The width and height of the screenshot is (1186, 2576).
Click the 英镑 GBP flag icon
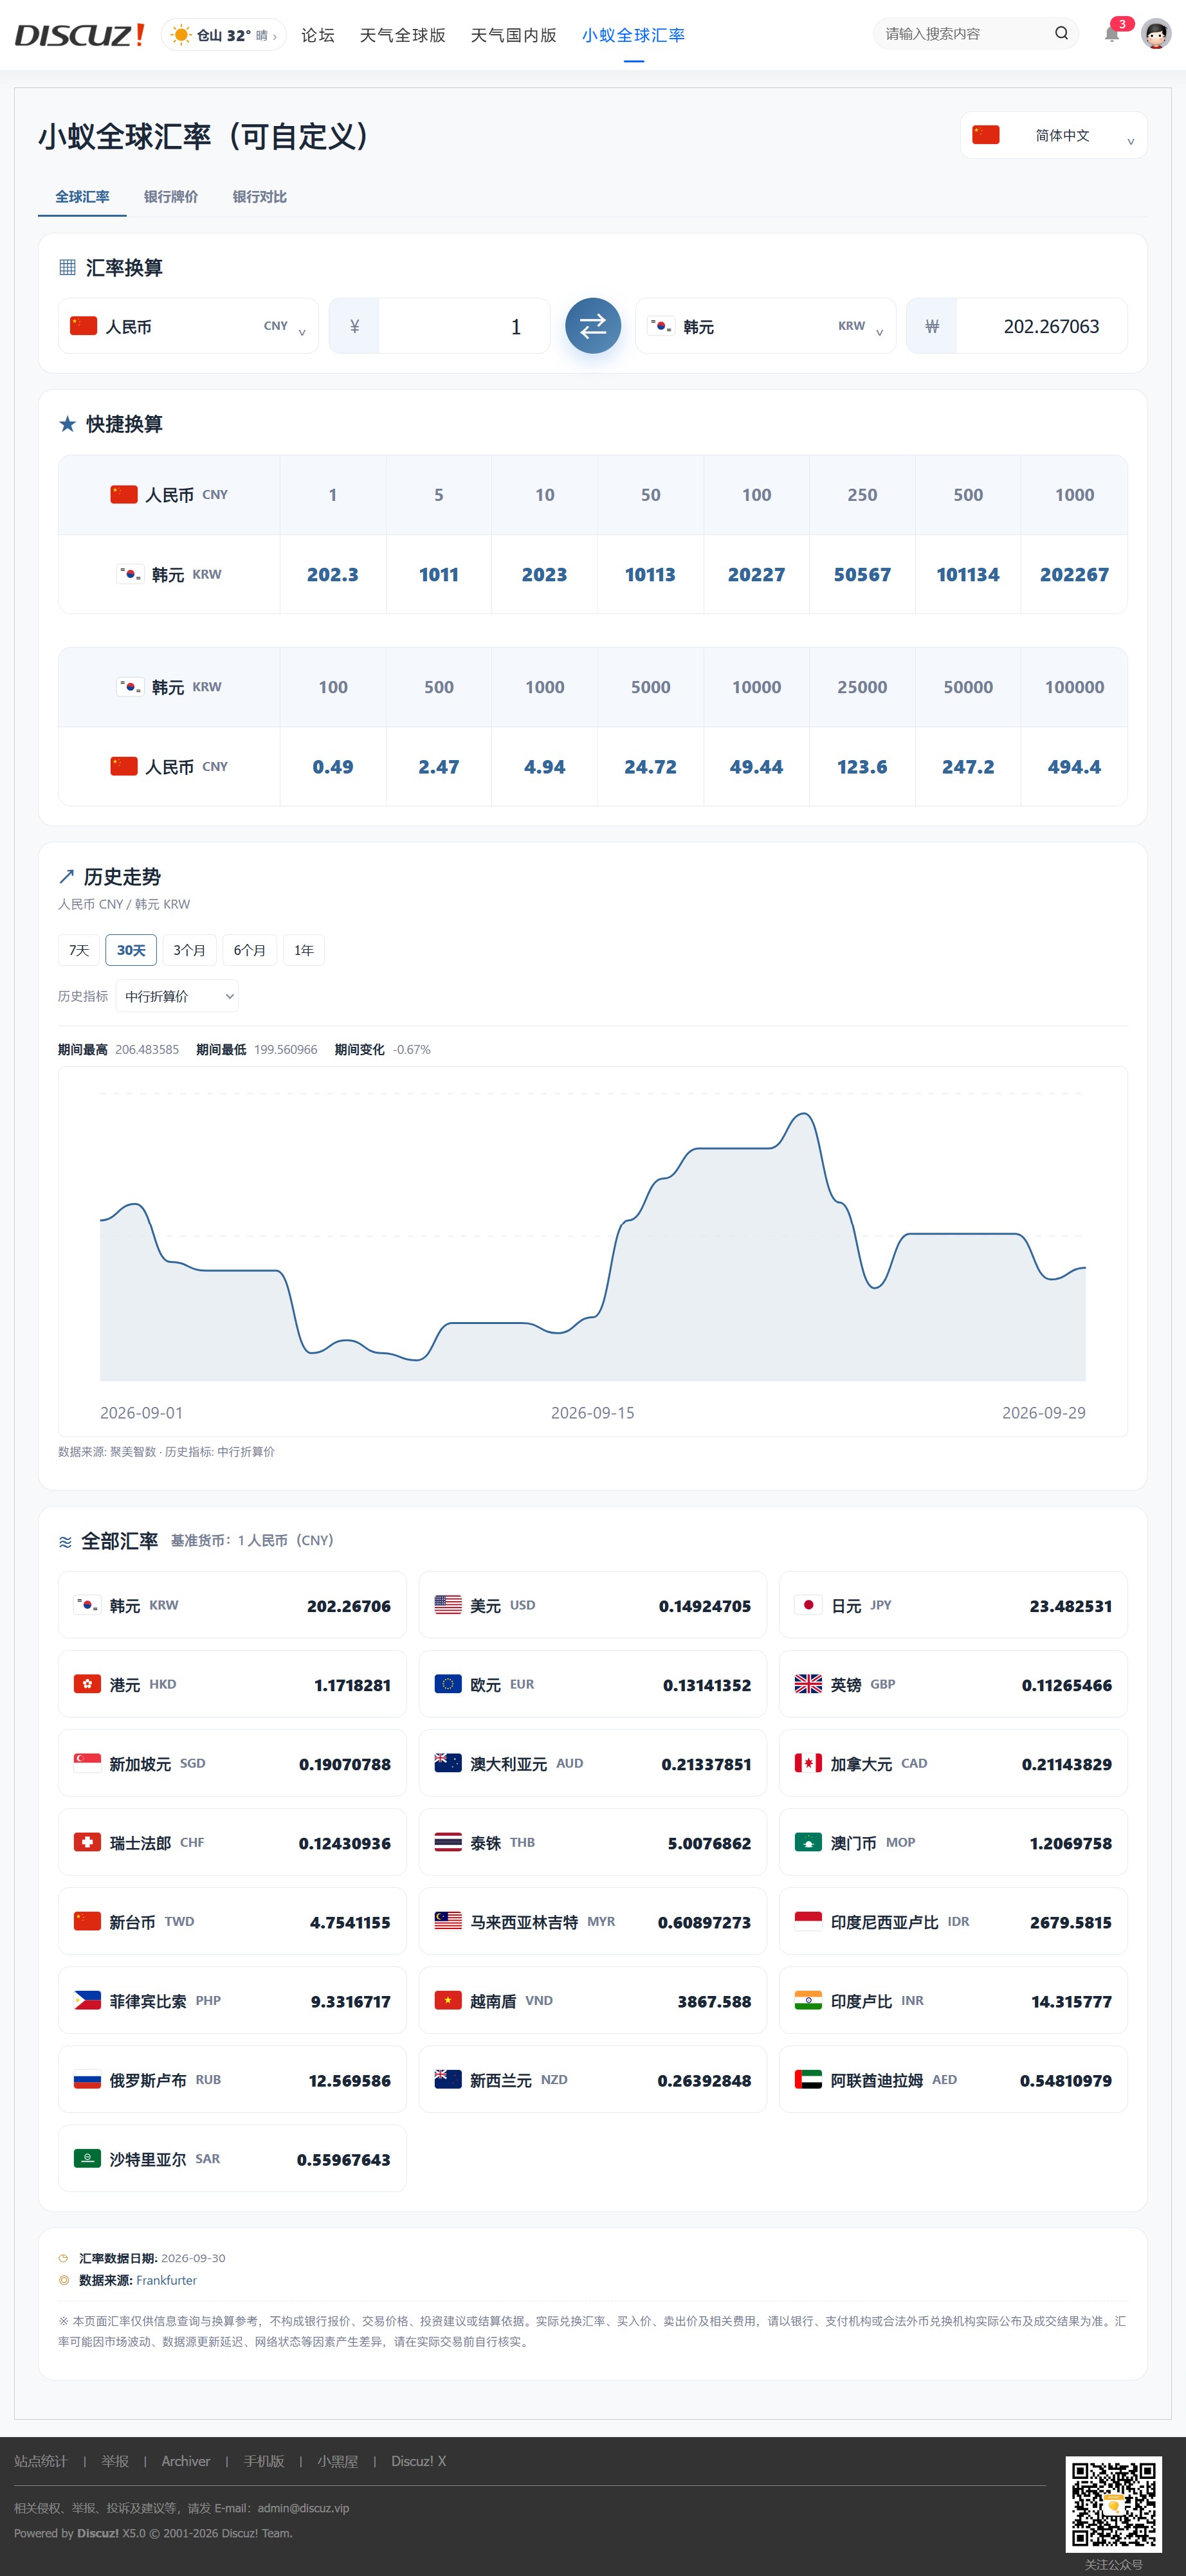click(808, 1684)
